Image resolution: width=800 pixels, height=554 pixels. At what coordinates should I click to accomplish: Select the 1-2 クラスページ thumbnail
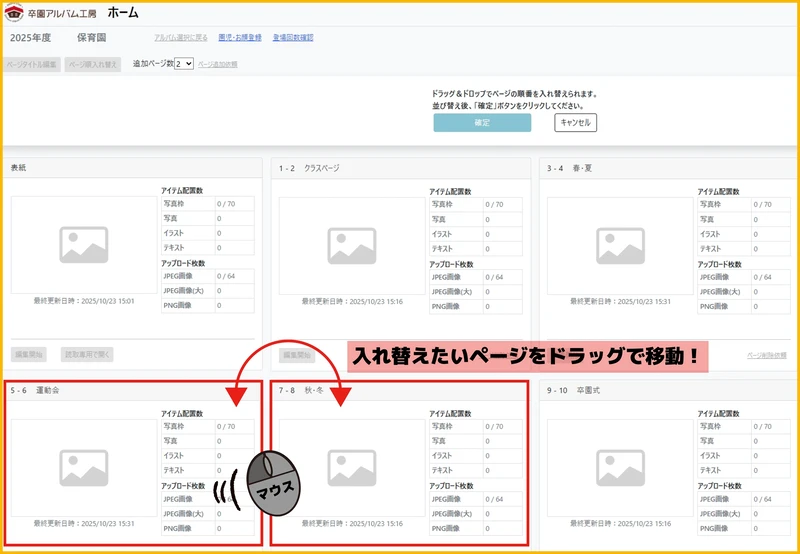click(352, 246)
